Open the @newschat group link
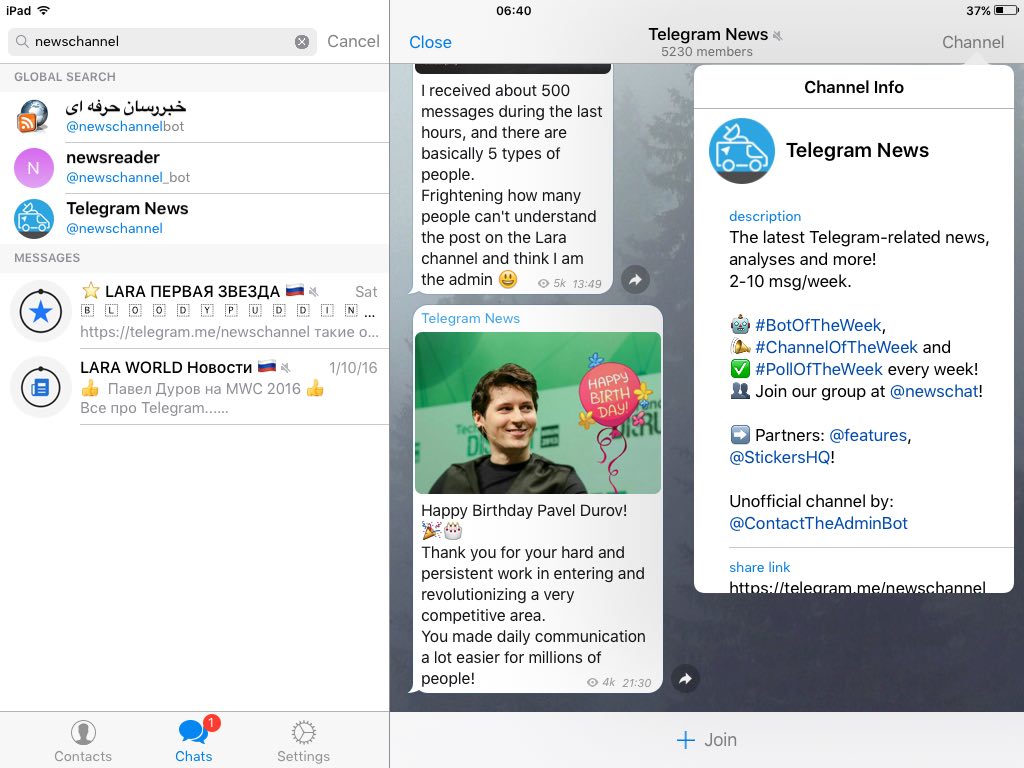 pos(934,391)
